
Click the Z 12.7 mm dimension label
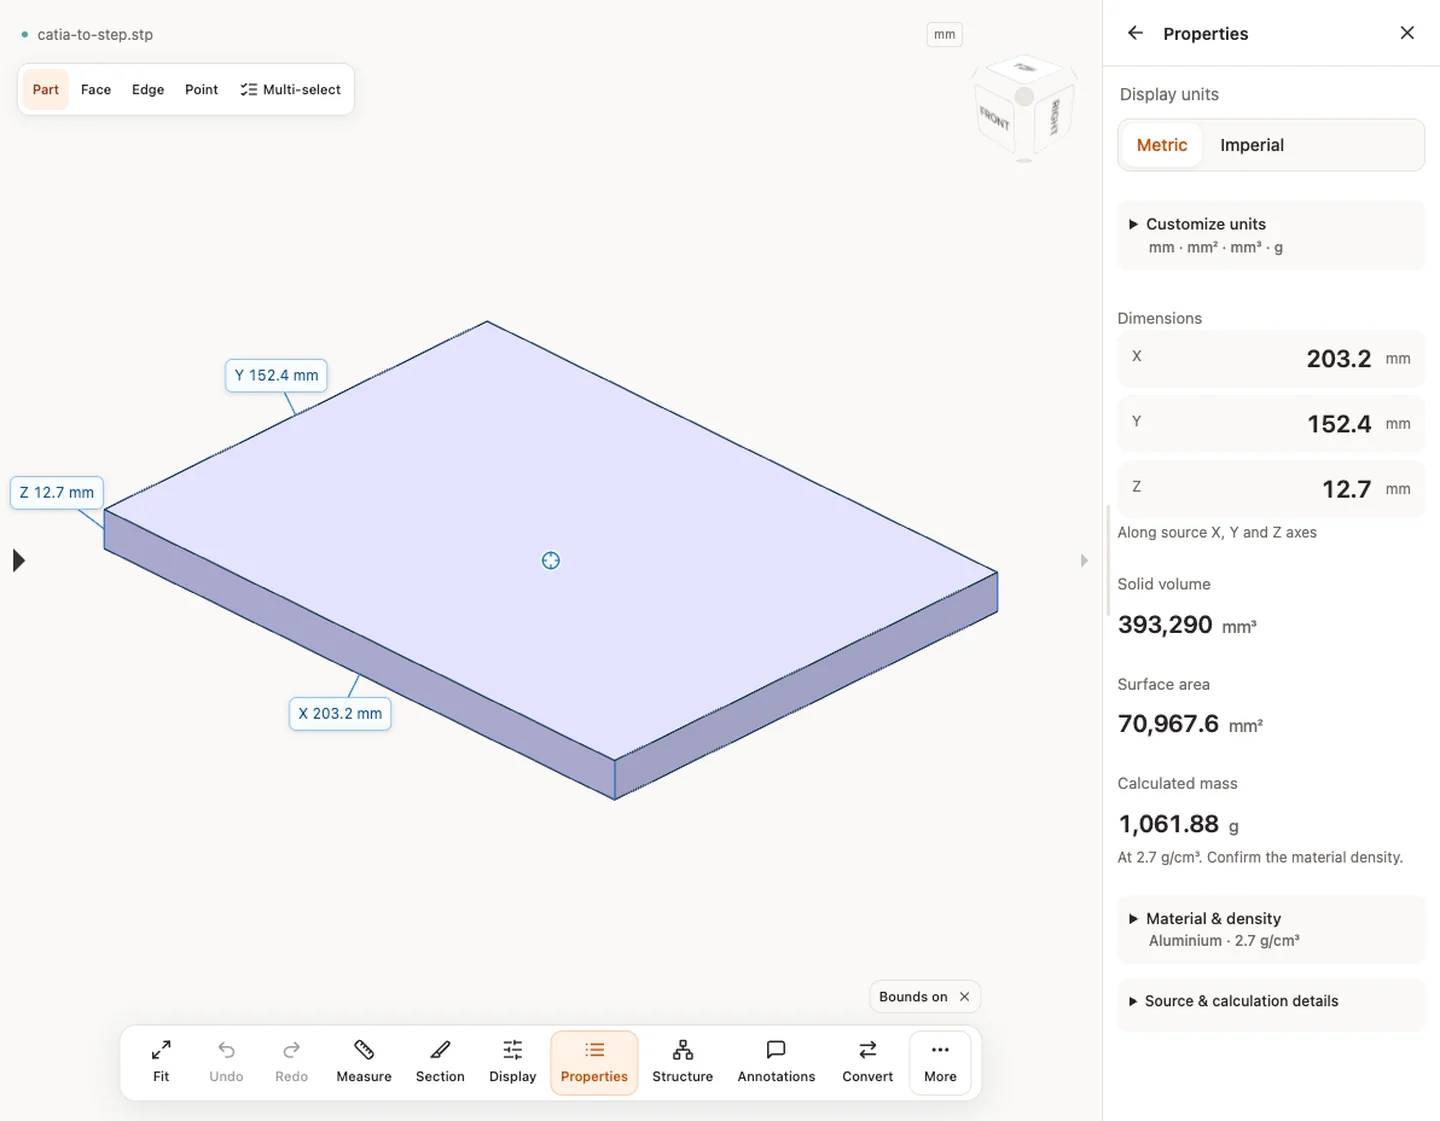tap(57, 492)
